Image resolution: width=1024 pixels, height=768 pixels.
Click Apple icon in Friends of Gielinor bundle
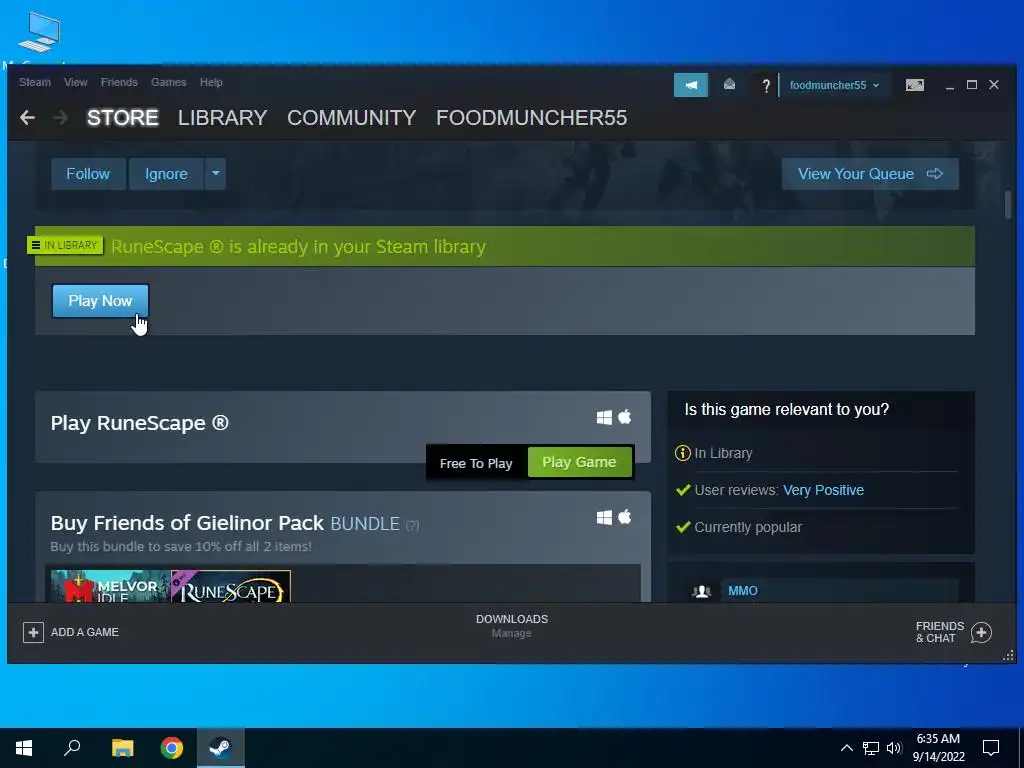pos(625,517)
